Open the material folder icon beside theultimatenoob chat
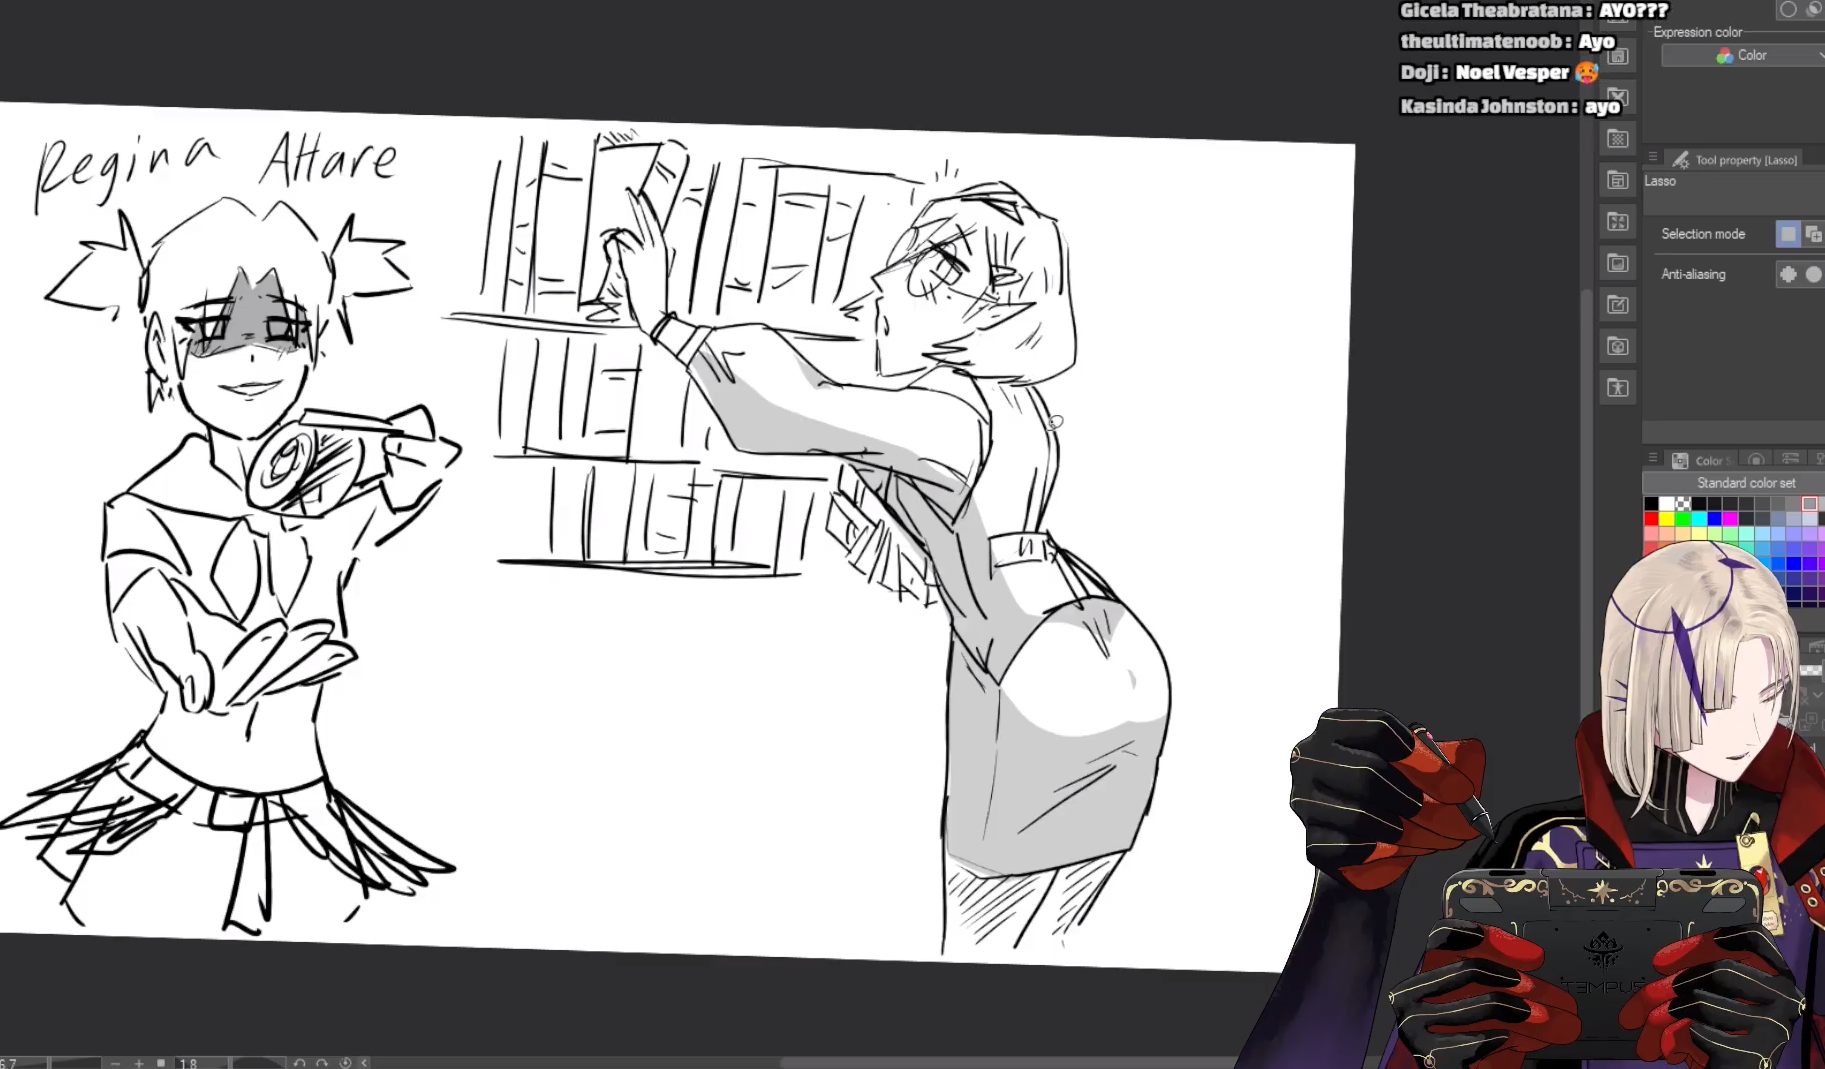This screenshot has width=1825, height=1069. point(1618,56)
